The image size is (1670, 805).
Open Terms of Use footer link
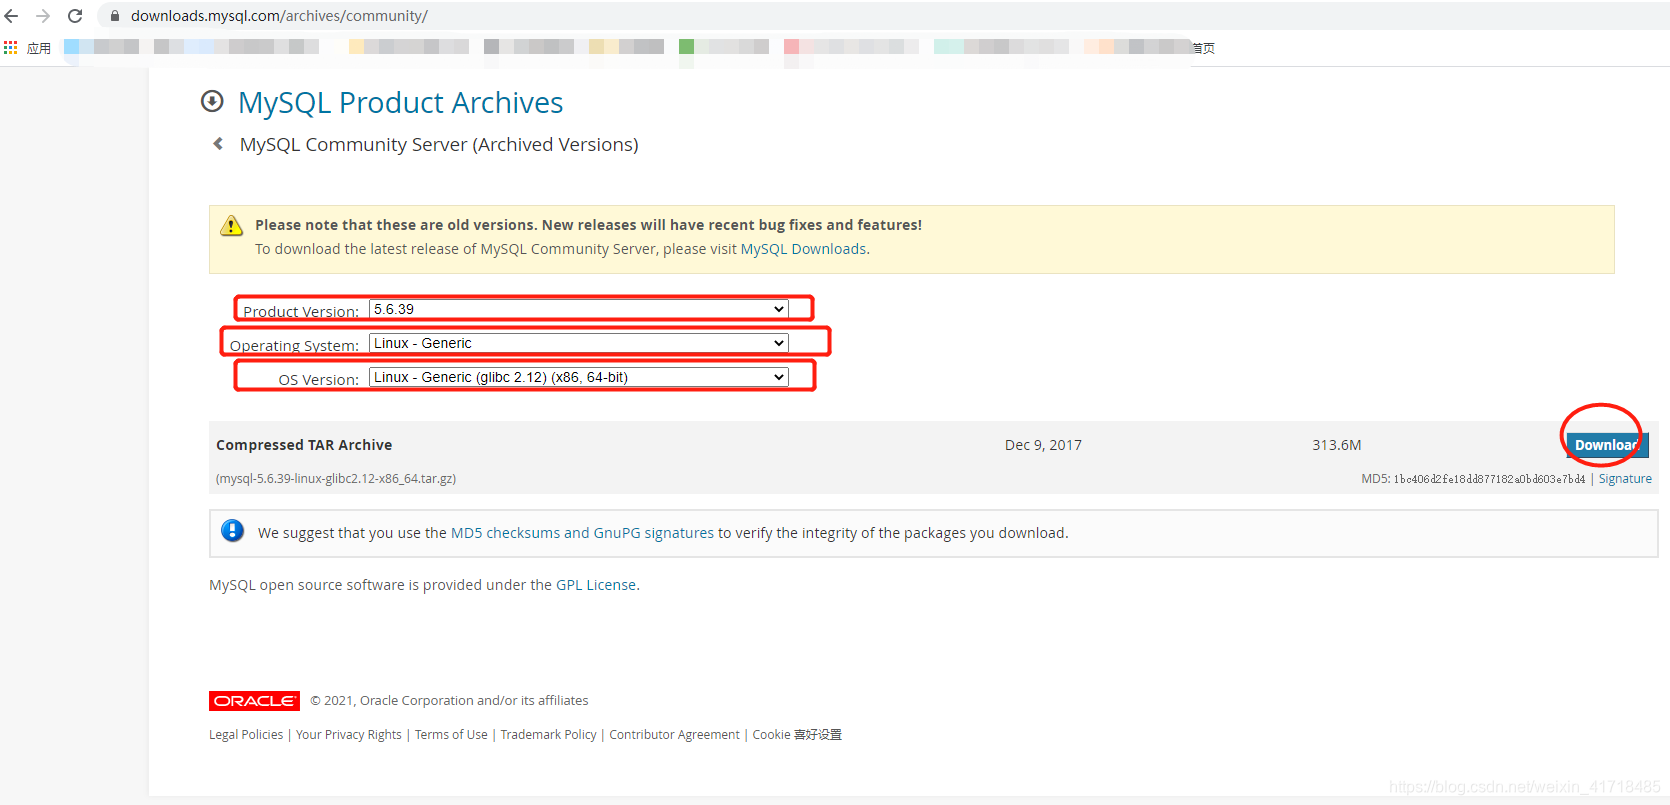(451, 734)
